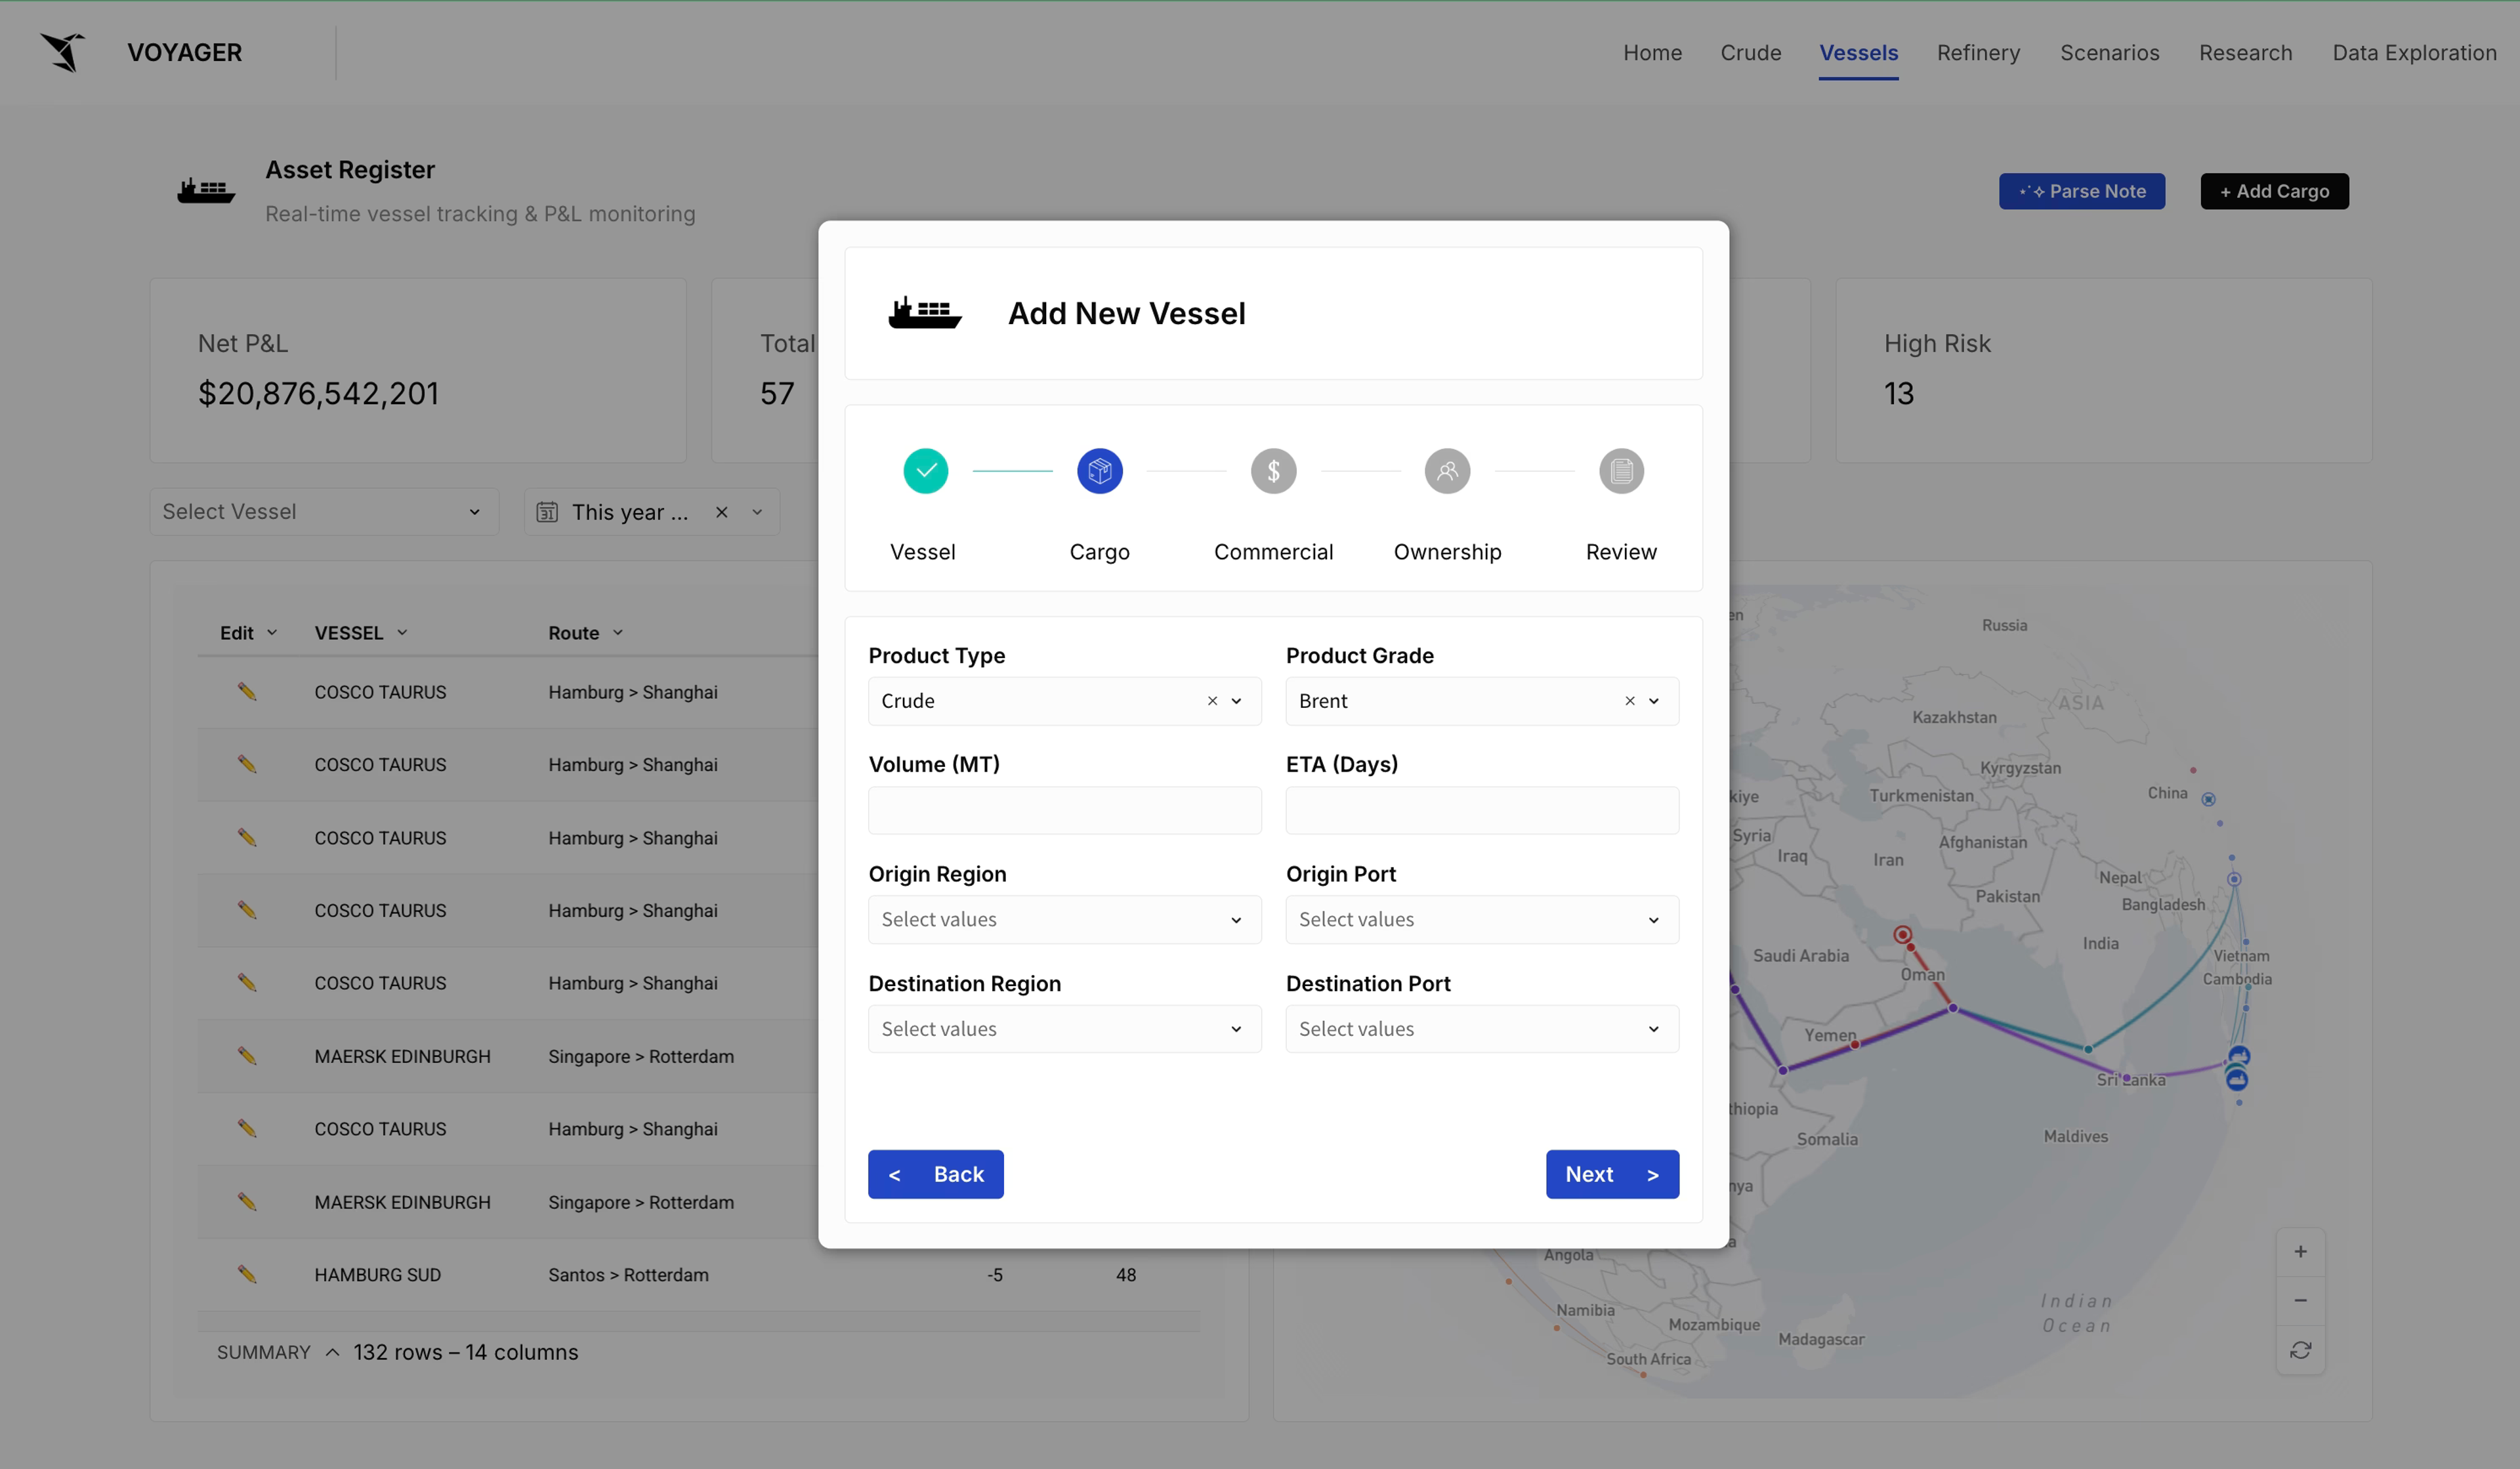Open the Select Vessel dropdown
Image resolution: width=2520 pixels, height=1469 pixels.
coord(324,512)
